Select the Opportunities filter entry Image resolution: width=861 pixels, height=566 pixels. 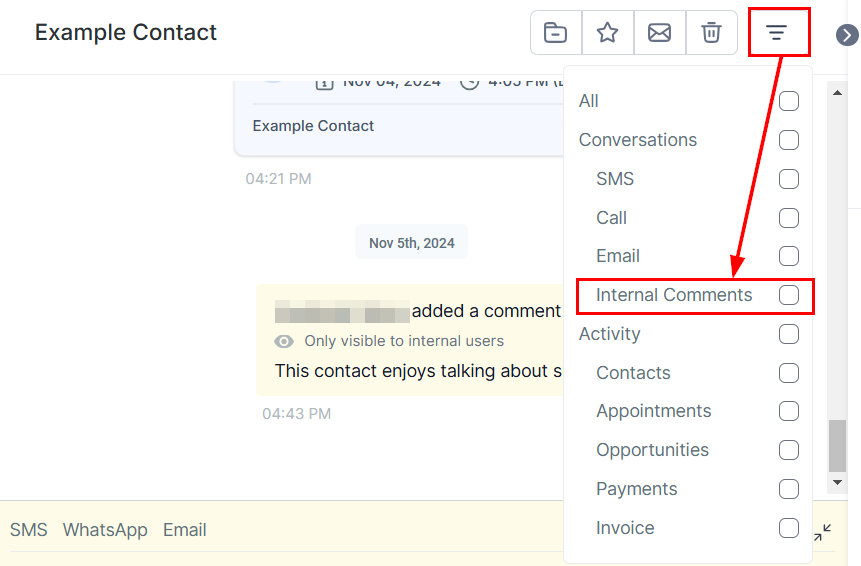coord(789,450)
